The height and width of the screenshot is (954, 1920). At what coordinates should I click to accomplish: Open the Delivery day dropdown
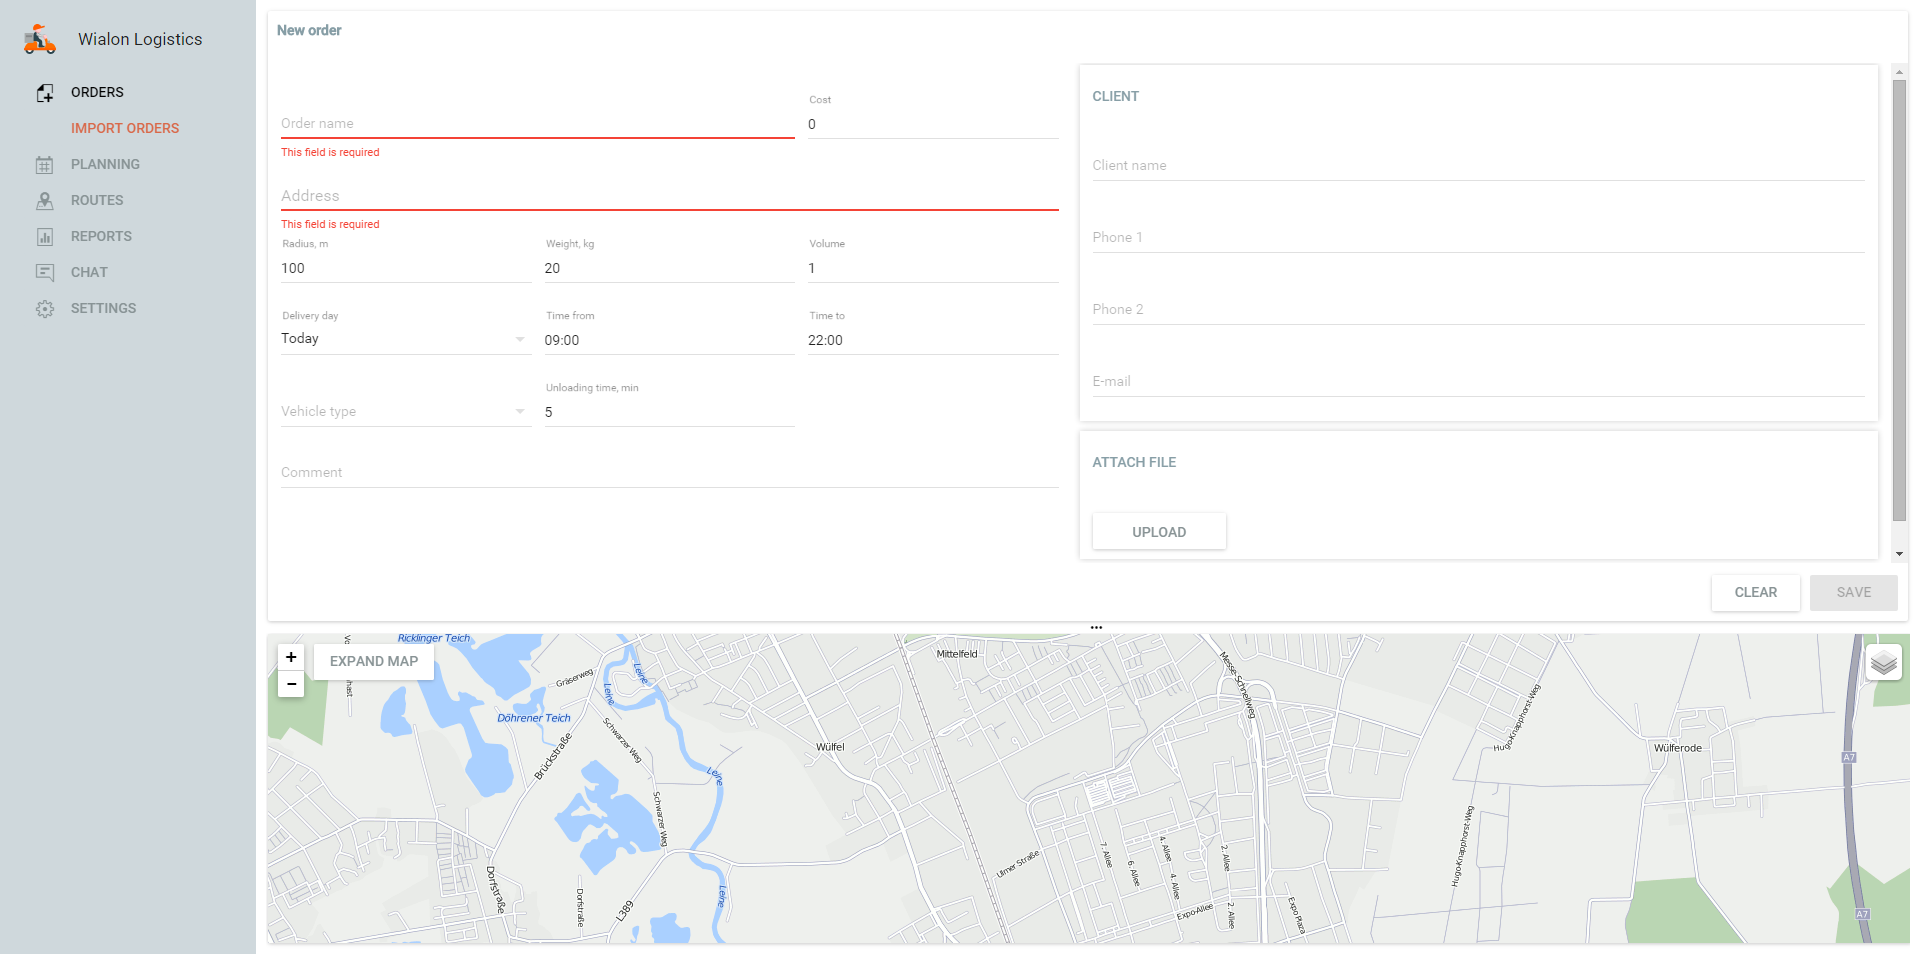[x=404, y=339]
